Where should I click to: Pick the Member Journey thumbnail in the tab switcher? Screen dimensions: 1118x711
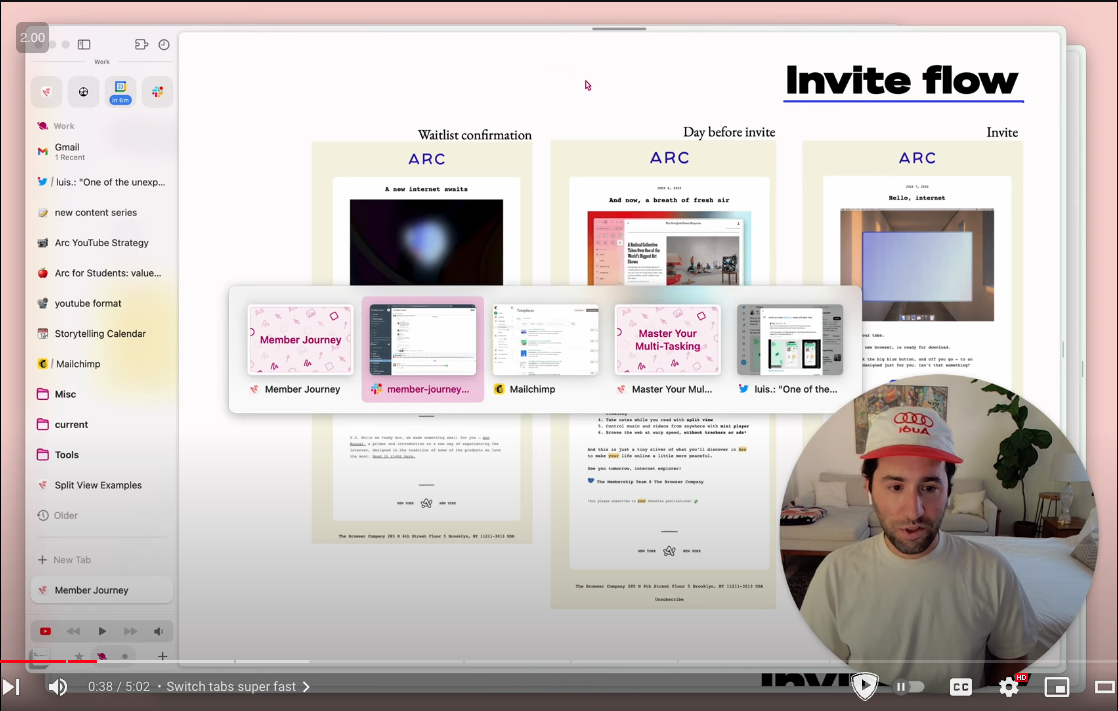(300, 349)
